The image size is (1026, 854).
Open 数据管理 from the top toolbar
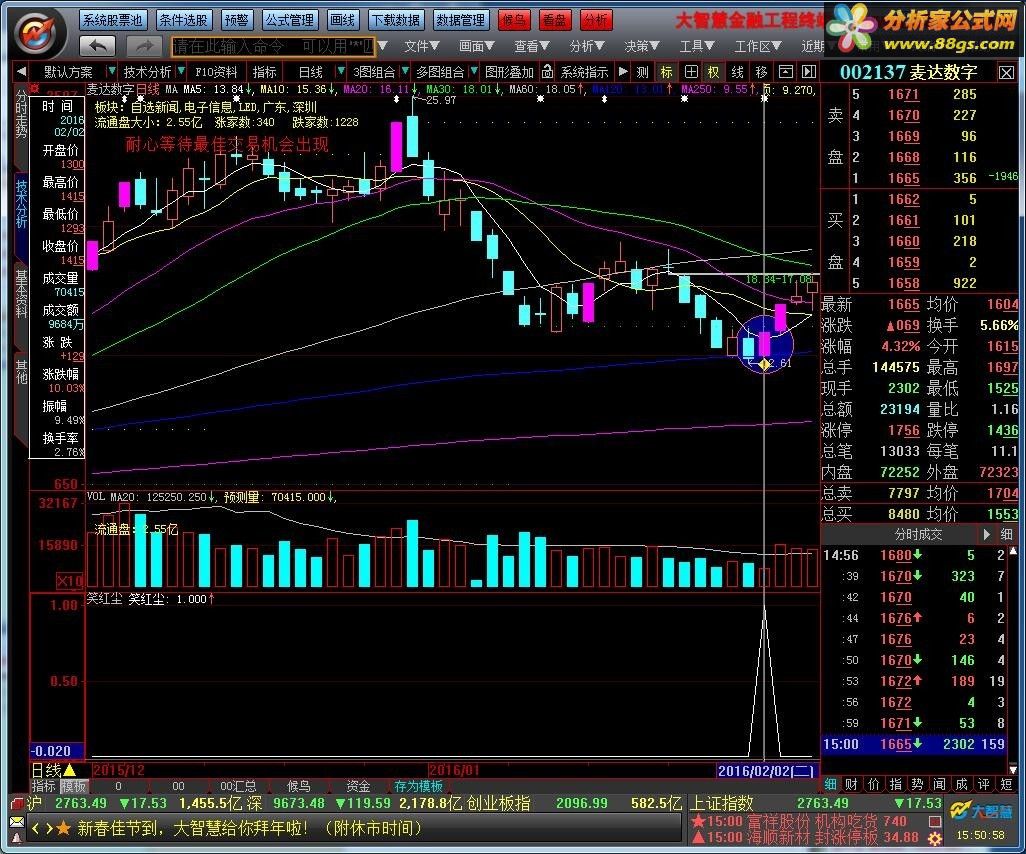461,20
